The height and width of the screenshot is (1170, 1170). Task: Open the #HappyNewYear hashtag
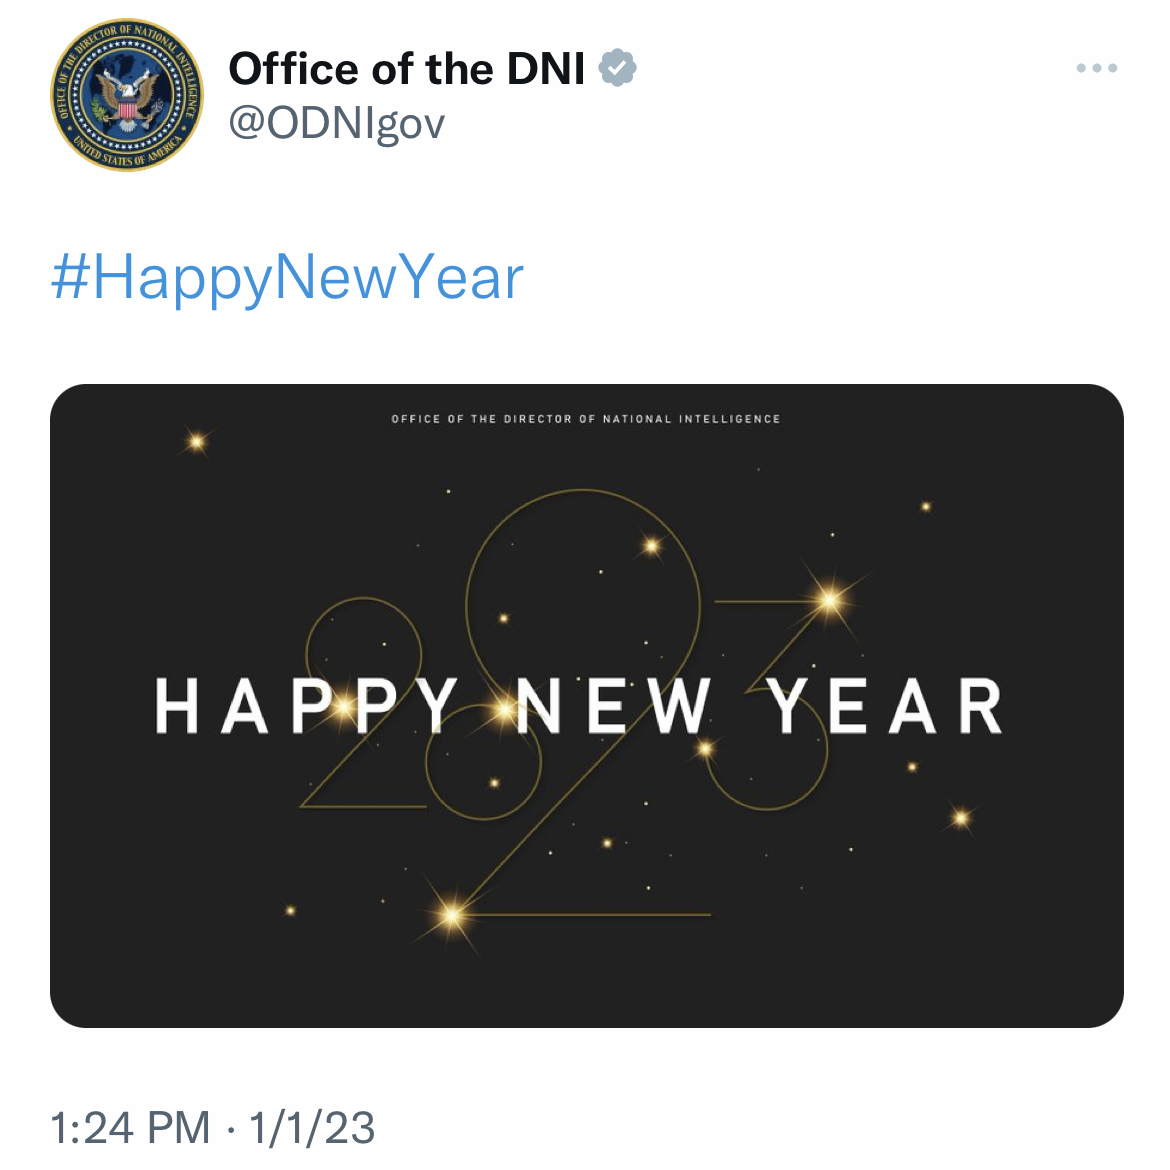tap(287, 278)
